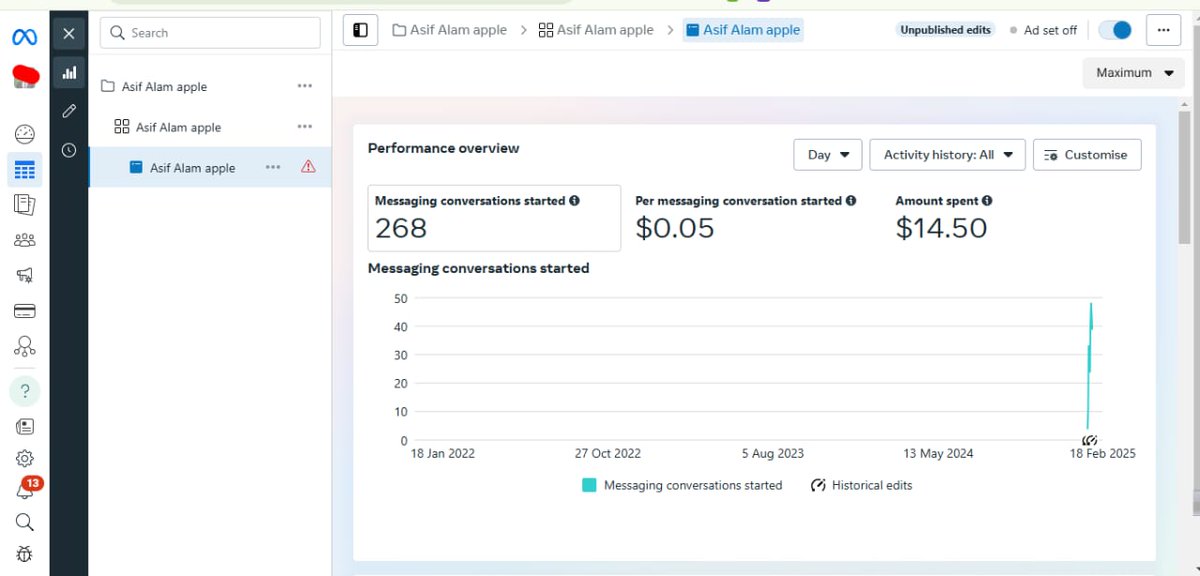This screenshot has height=576, width=1200.
Task: Select the Advertising megaphone icon
Action: point(24,275)
